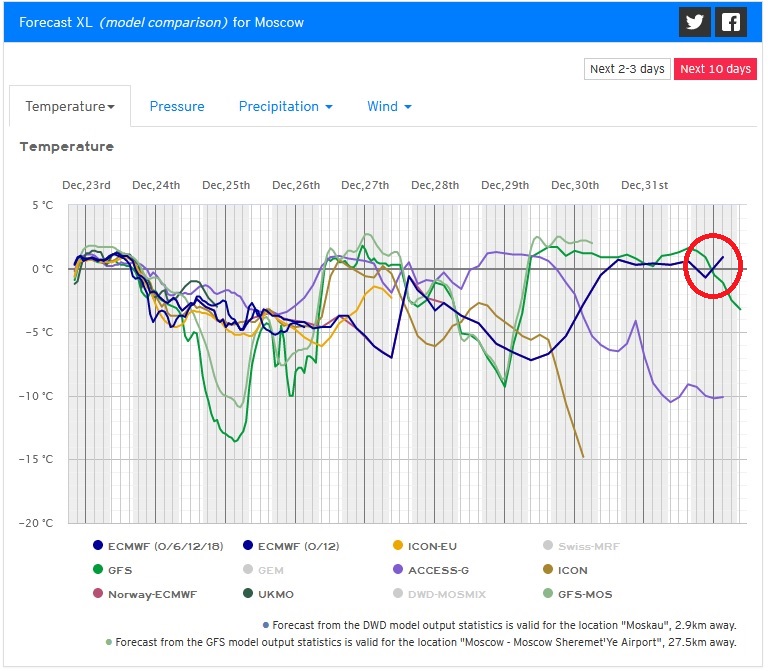The width and height of the screenshot is (782, 671).
Task: Click the Dec,30th date label
Action: 575,185
